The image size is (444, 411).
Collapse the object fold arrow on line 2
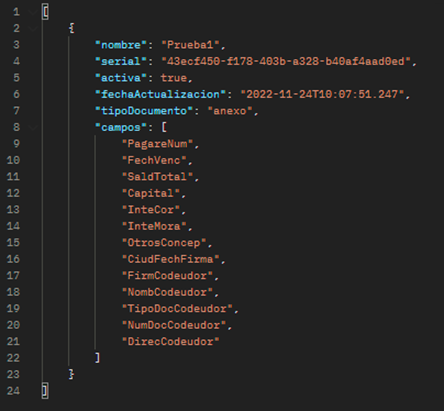pyautogui.click(x=33, y=29)
